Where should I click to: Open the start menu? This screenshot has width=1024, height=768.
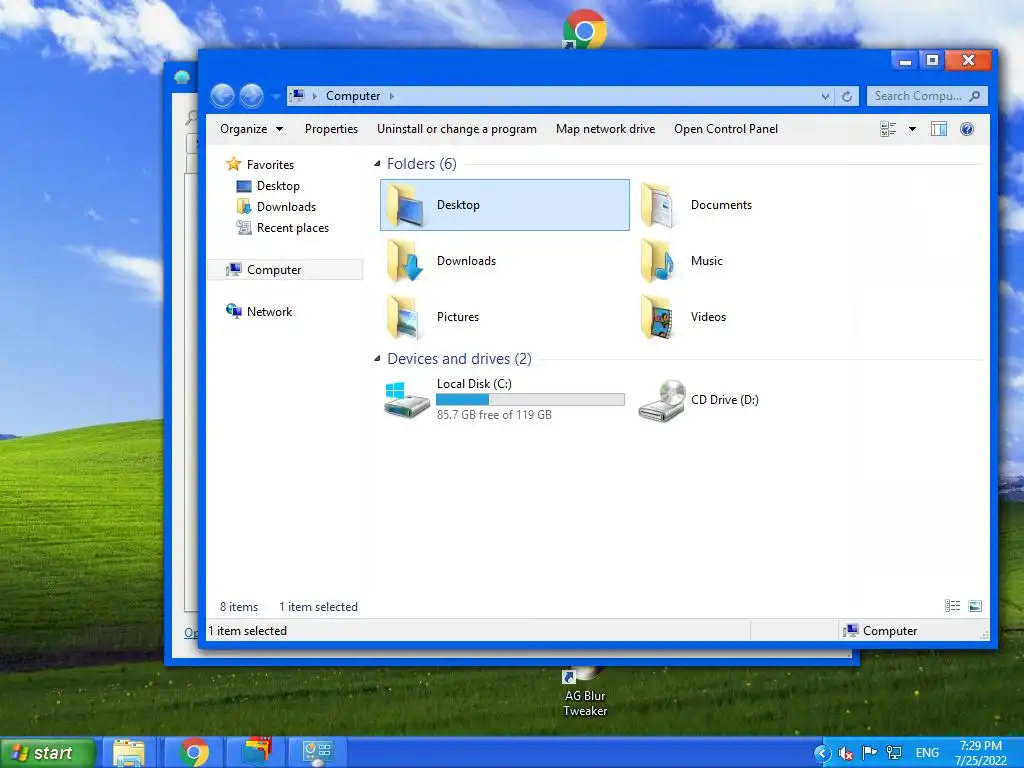pyautogui.click(x=48, y=753)
